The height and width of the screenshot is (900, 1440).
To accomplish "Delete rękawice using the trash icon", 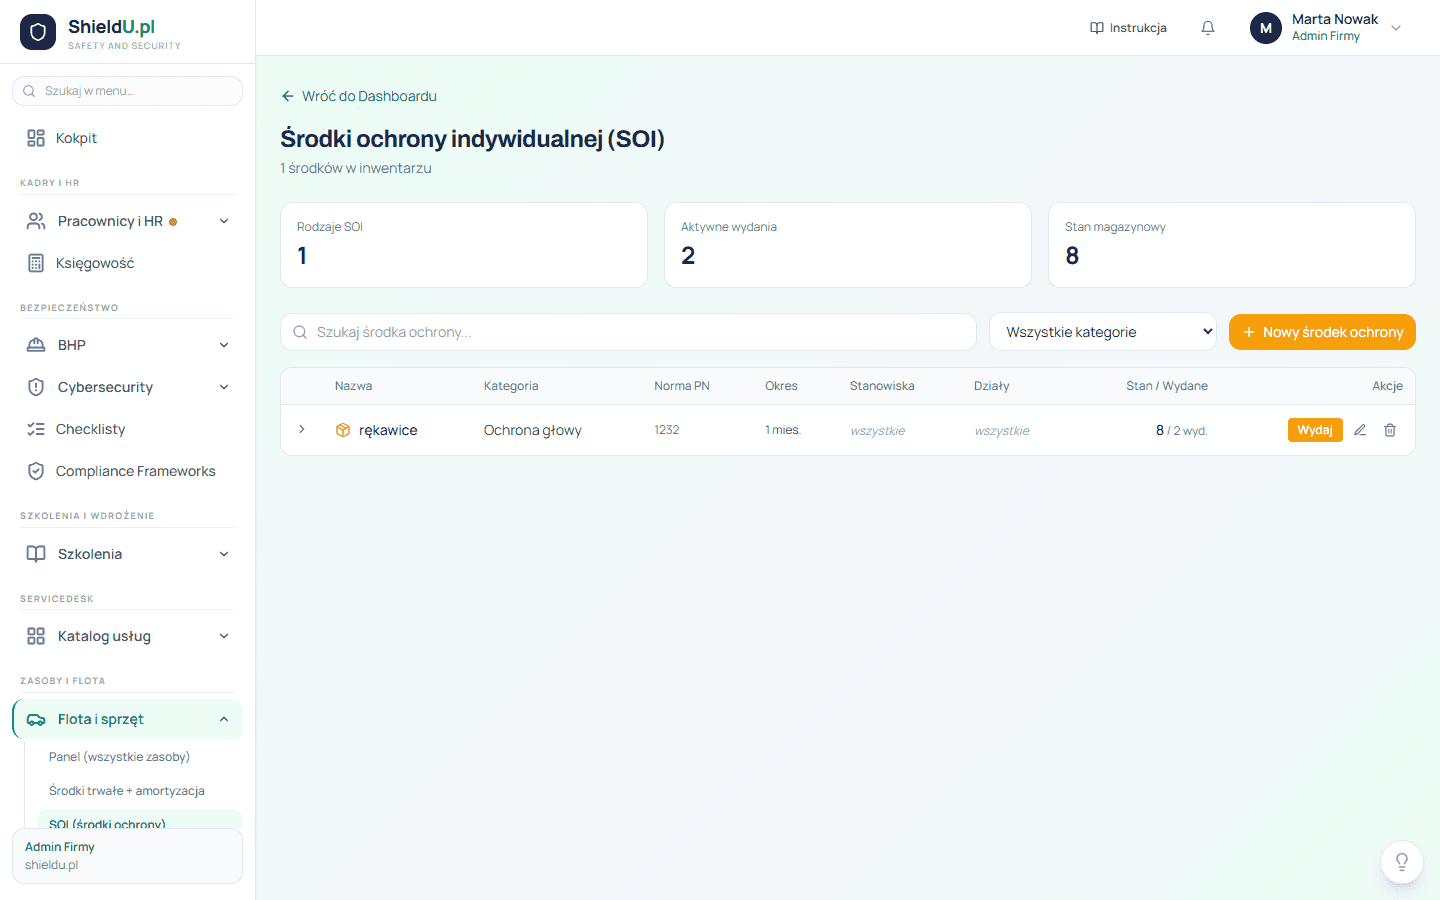I will pos(1390,430).
